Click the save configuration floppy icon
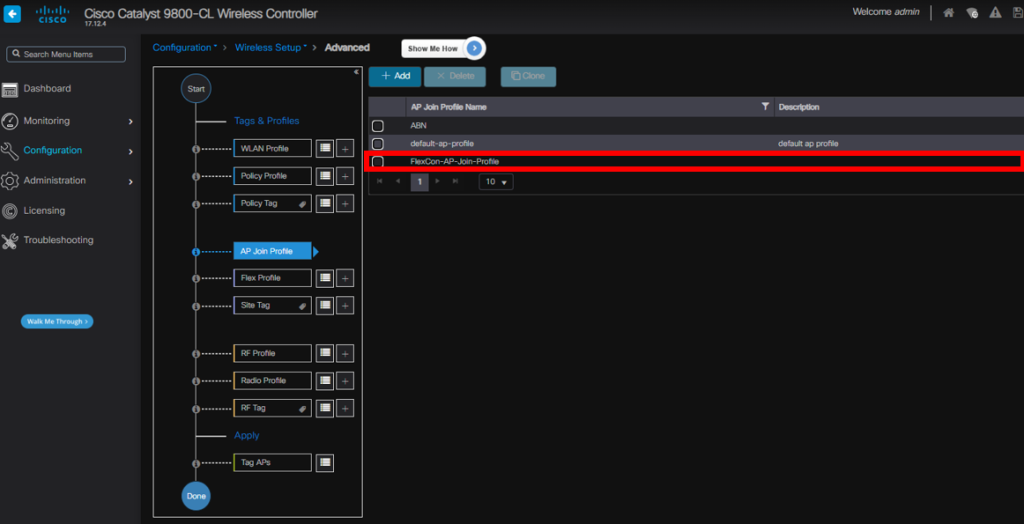 click(1017, 12)
